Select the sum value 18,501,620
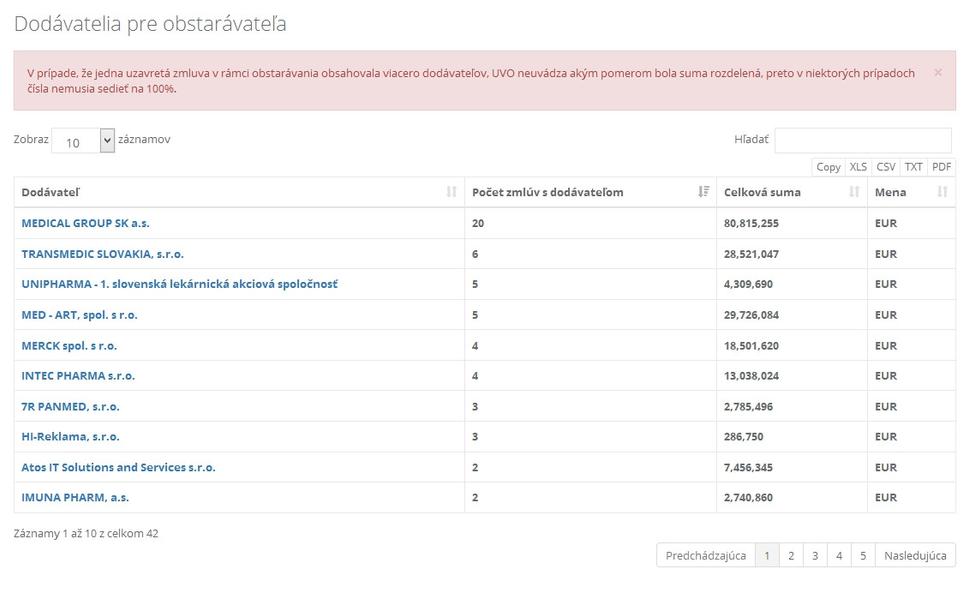This screenshot has height=593, width=969. pyautogui.click(x=751, y=346)
